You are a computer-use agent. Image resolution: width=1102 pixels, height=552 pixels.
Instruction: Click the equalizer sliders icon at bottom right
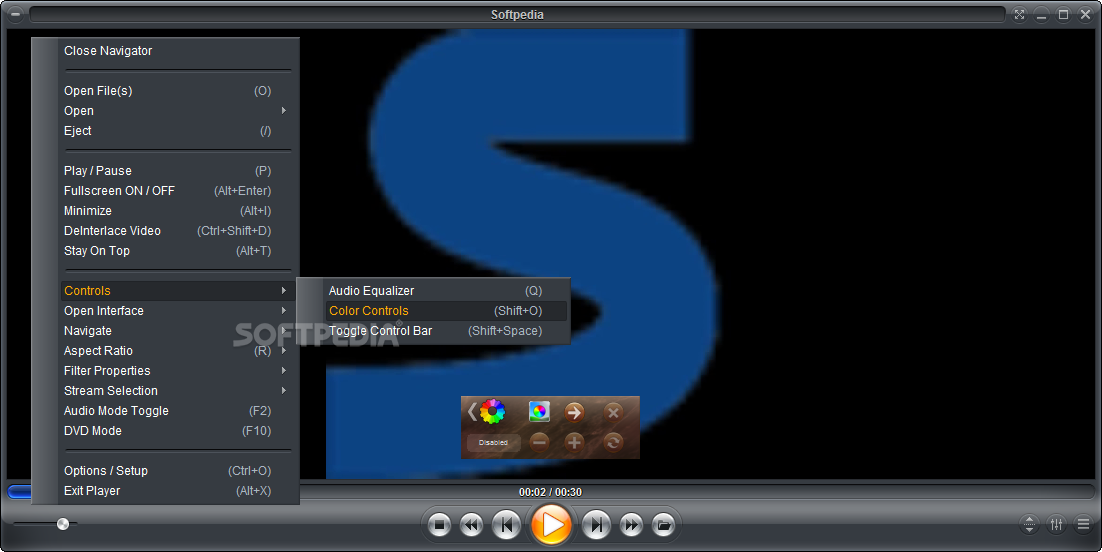(1056, 524)
